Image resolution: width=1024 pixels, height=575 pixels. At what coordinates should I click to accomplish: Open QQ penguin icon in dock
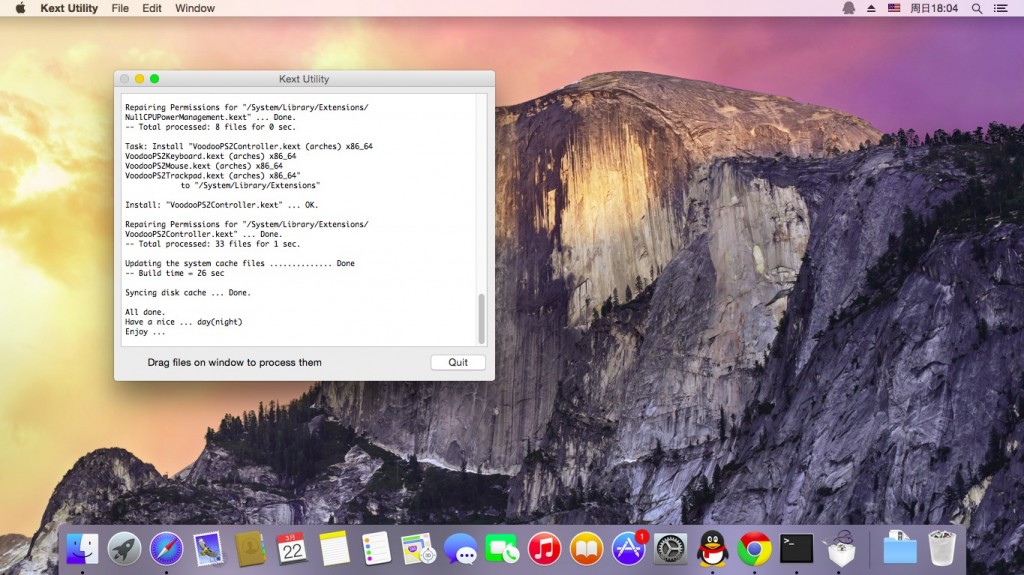point(712,549)
